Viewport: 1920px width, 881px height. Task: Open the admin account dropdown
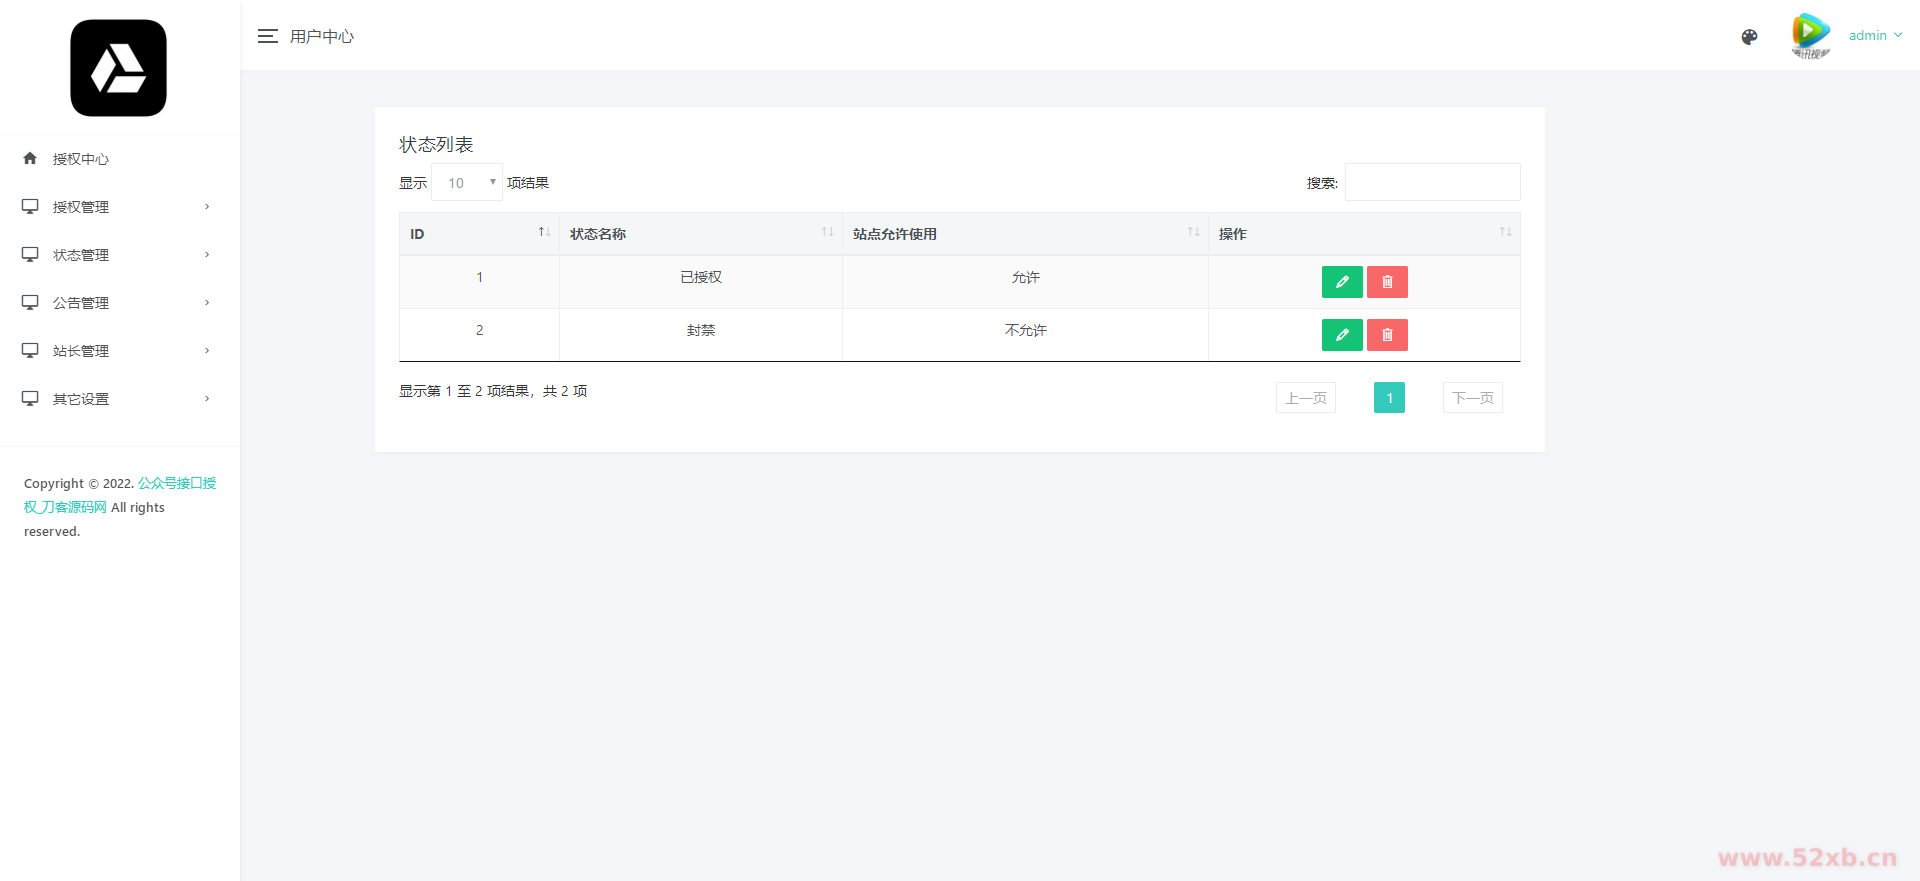(x=1875, y=36)
